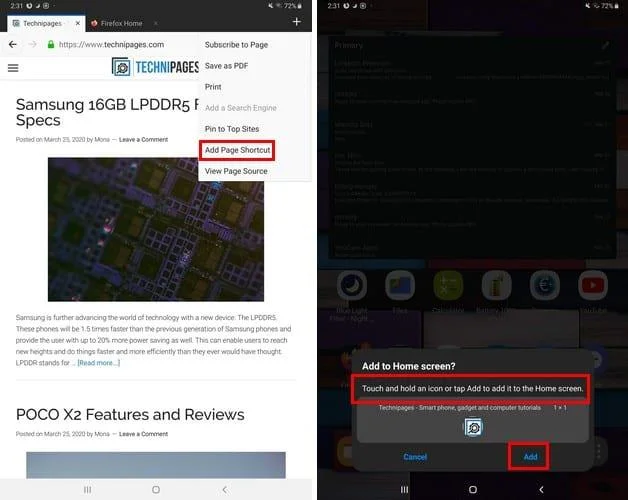Open POCO X2 Features and Reviews article
628x500 pixels.
[x=130, y=415]
